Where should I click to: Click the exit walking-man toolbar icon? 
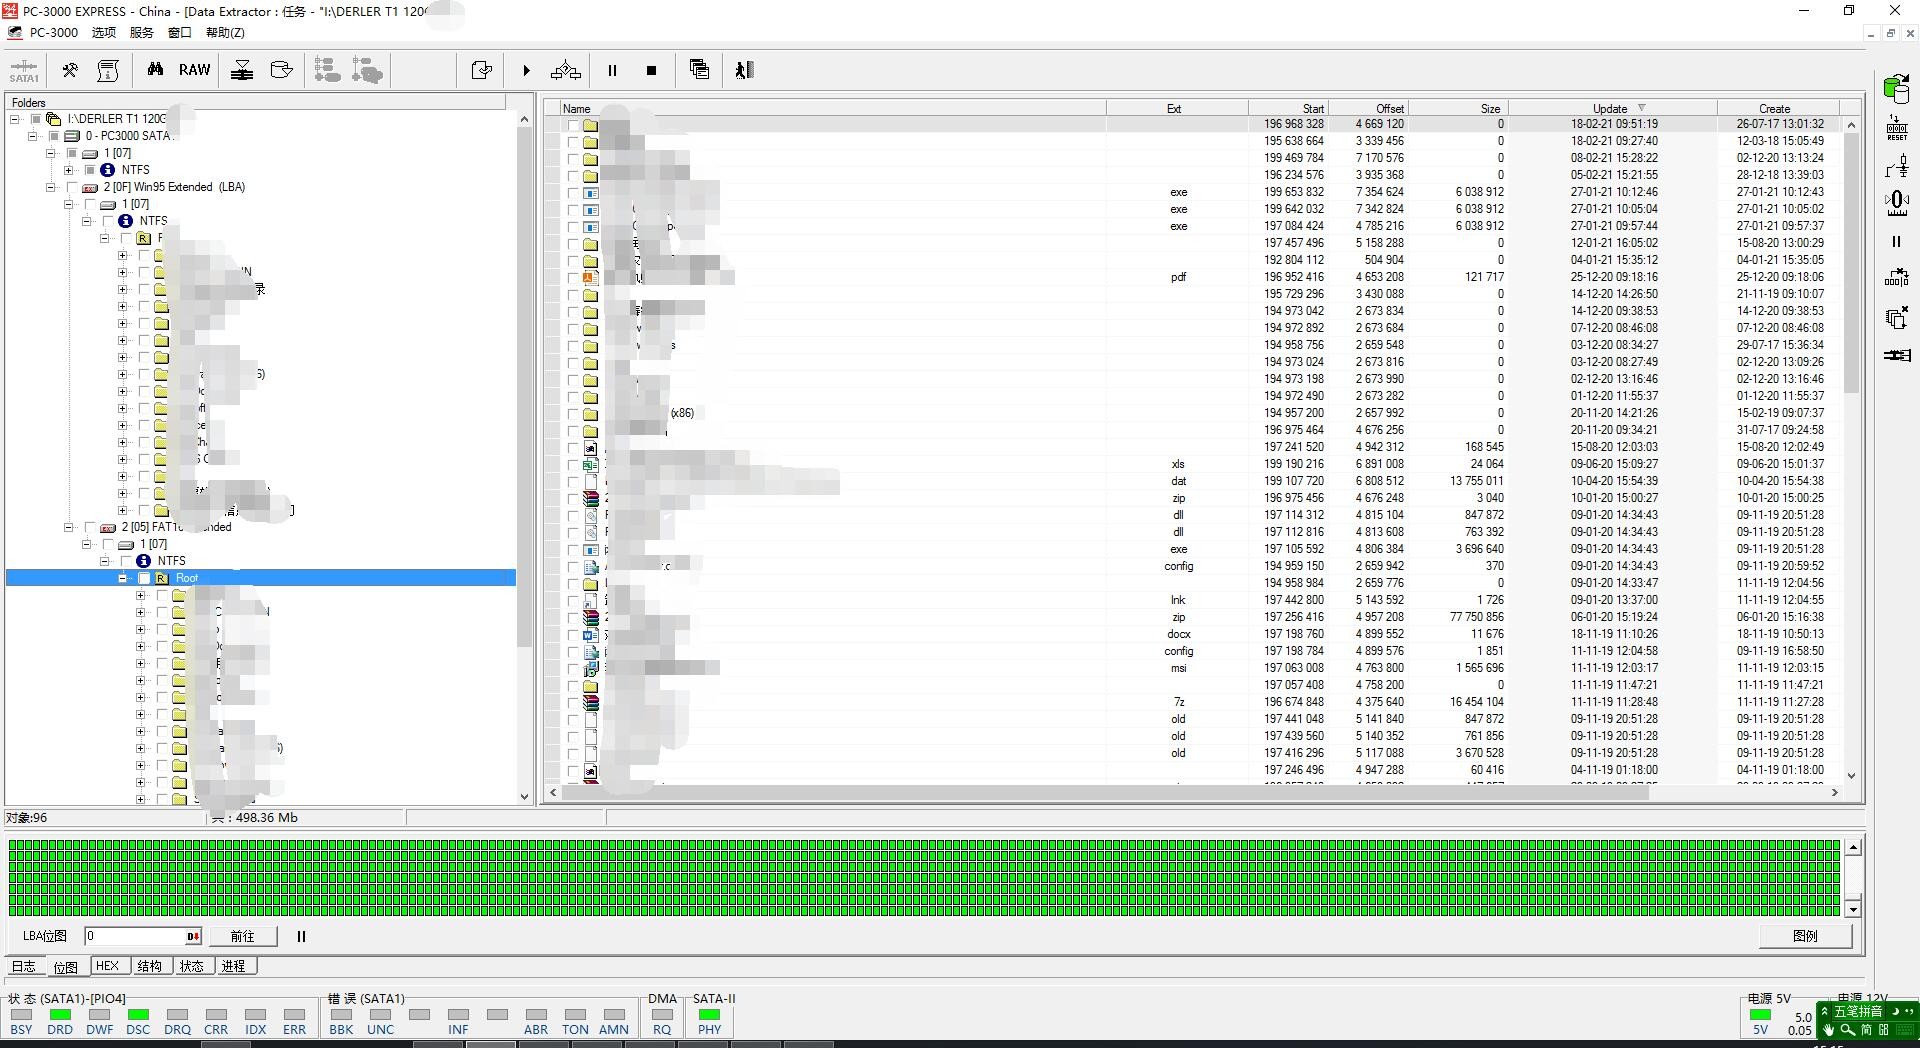[744, 70]
